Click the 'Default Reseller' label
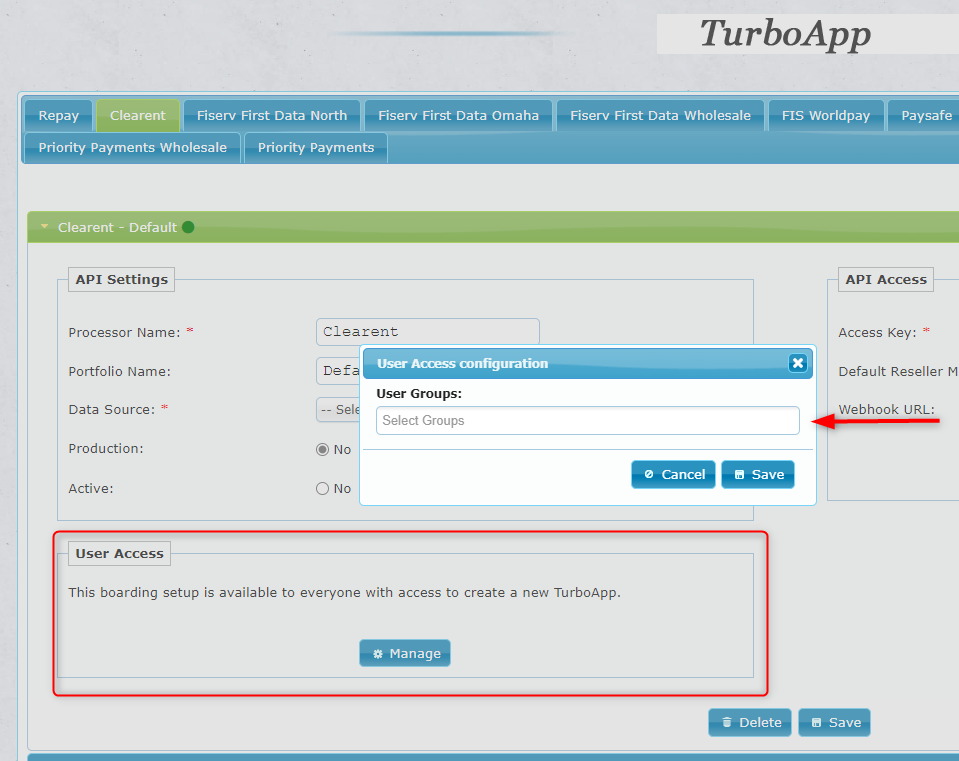This screenshot has height=761, width=959. (898, 371)
